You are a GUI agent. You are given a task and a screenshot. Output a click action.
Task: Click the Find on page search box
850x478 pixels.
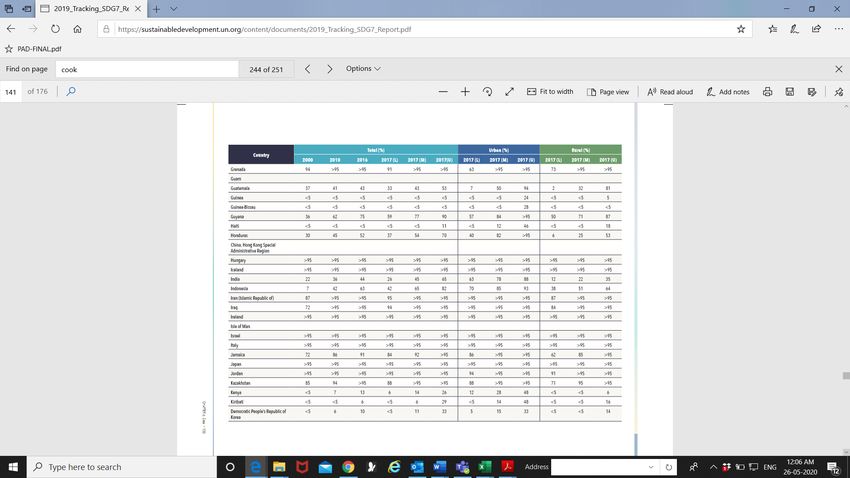click(147, 69)
